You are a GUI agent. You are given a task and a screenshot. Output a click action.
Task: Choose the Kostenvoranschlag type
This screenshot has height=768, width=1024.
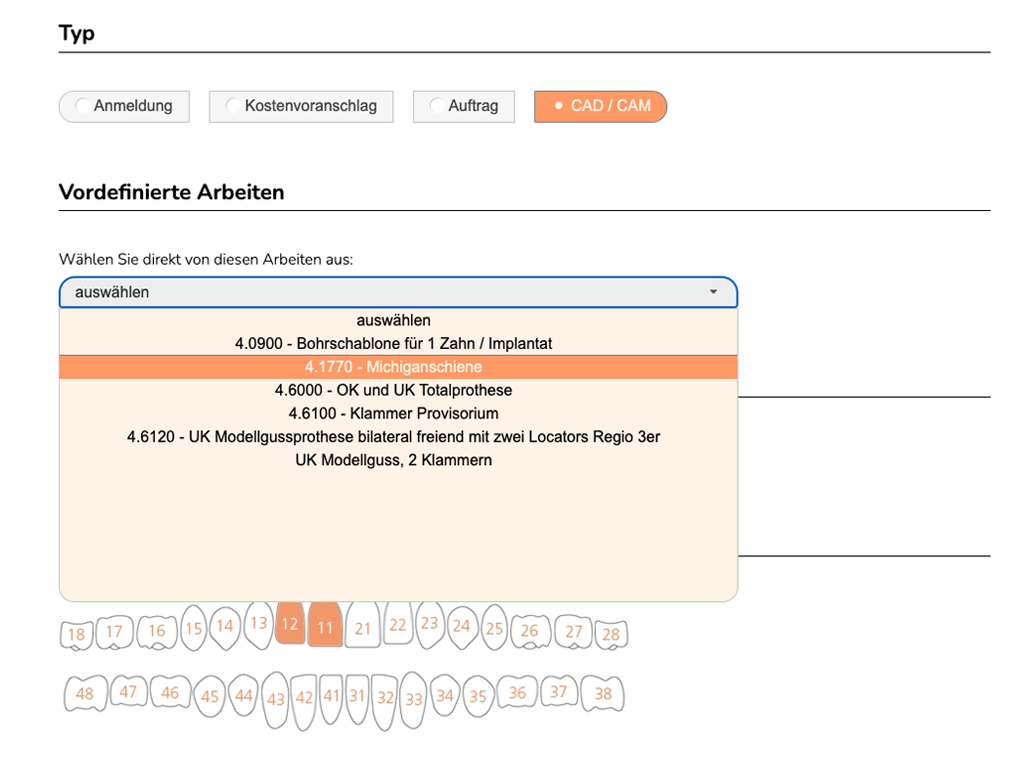click(x=301, y=106)
